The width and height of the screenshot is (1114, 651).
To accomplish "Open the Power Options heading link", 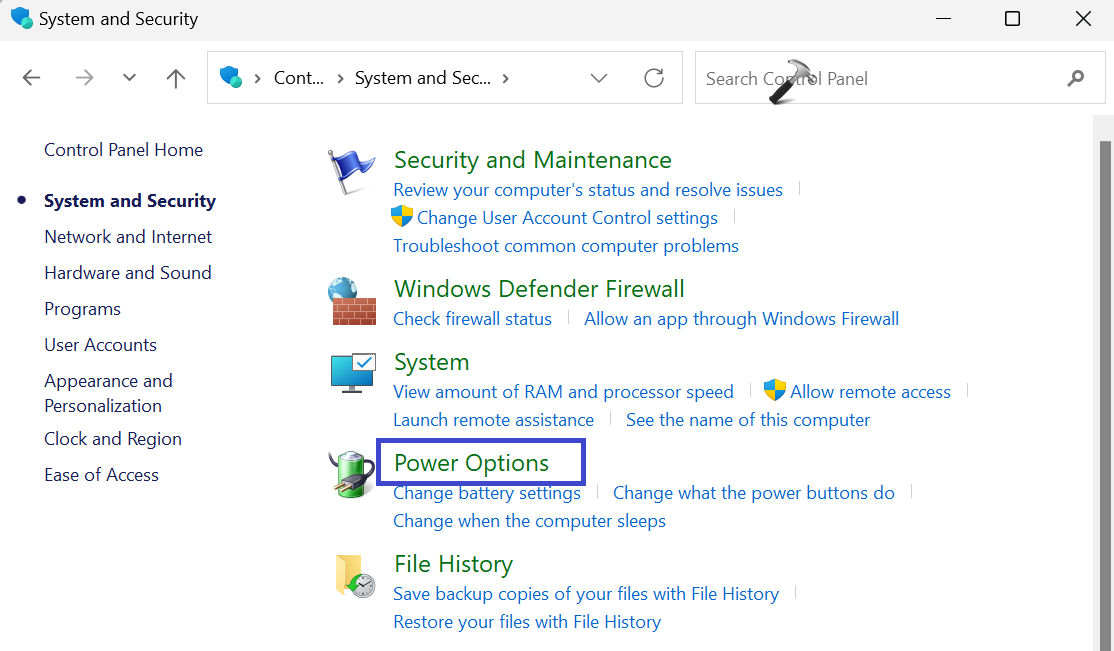I will point(471,463).
